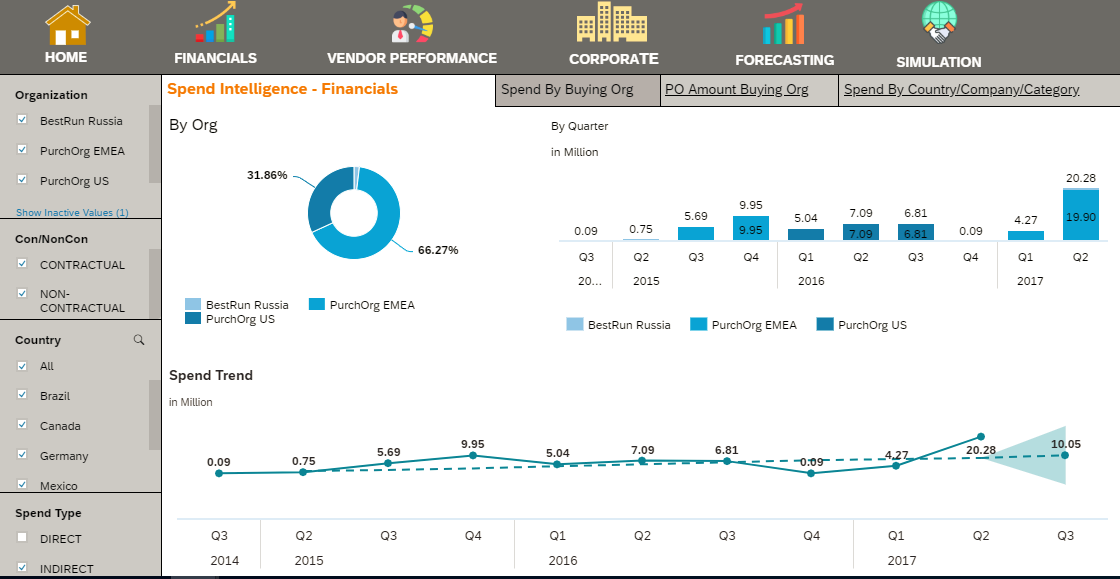Open the Forecasting chart icon
Screen dimensions: 1120x579
click(783, 24)
